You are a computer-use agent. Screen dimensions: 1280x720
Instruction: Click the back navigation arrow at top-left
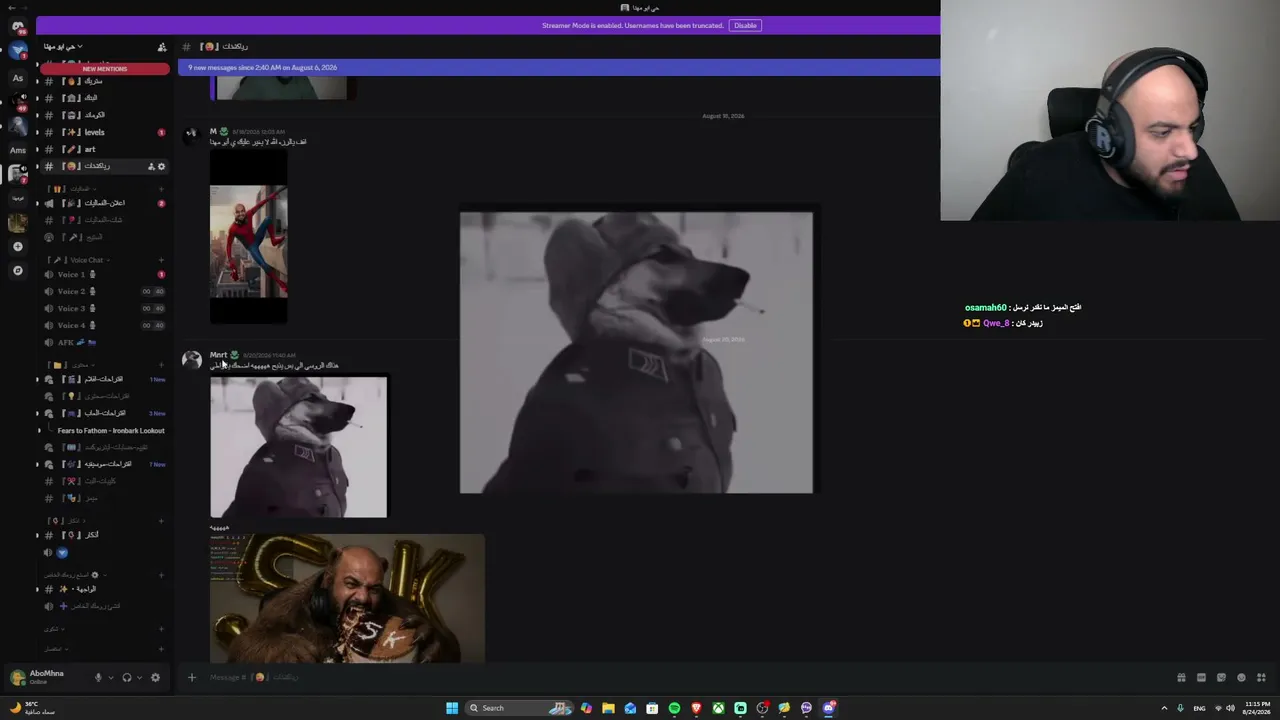pyautogui.click(x=10, y=7)
